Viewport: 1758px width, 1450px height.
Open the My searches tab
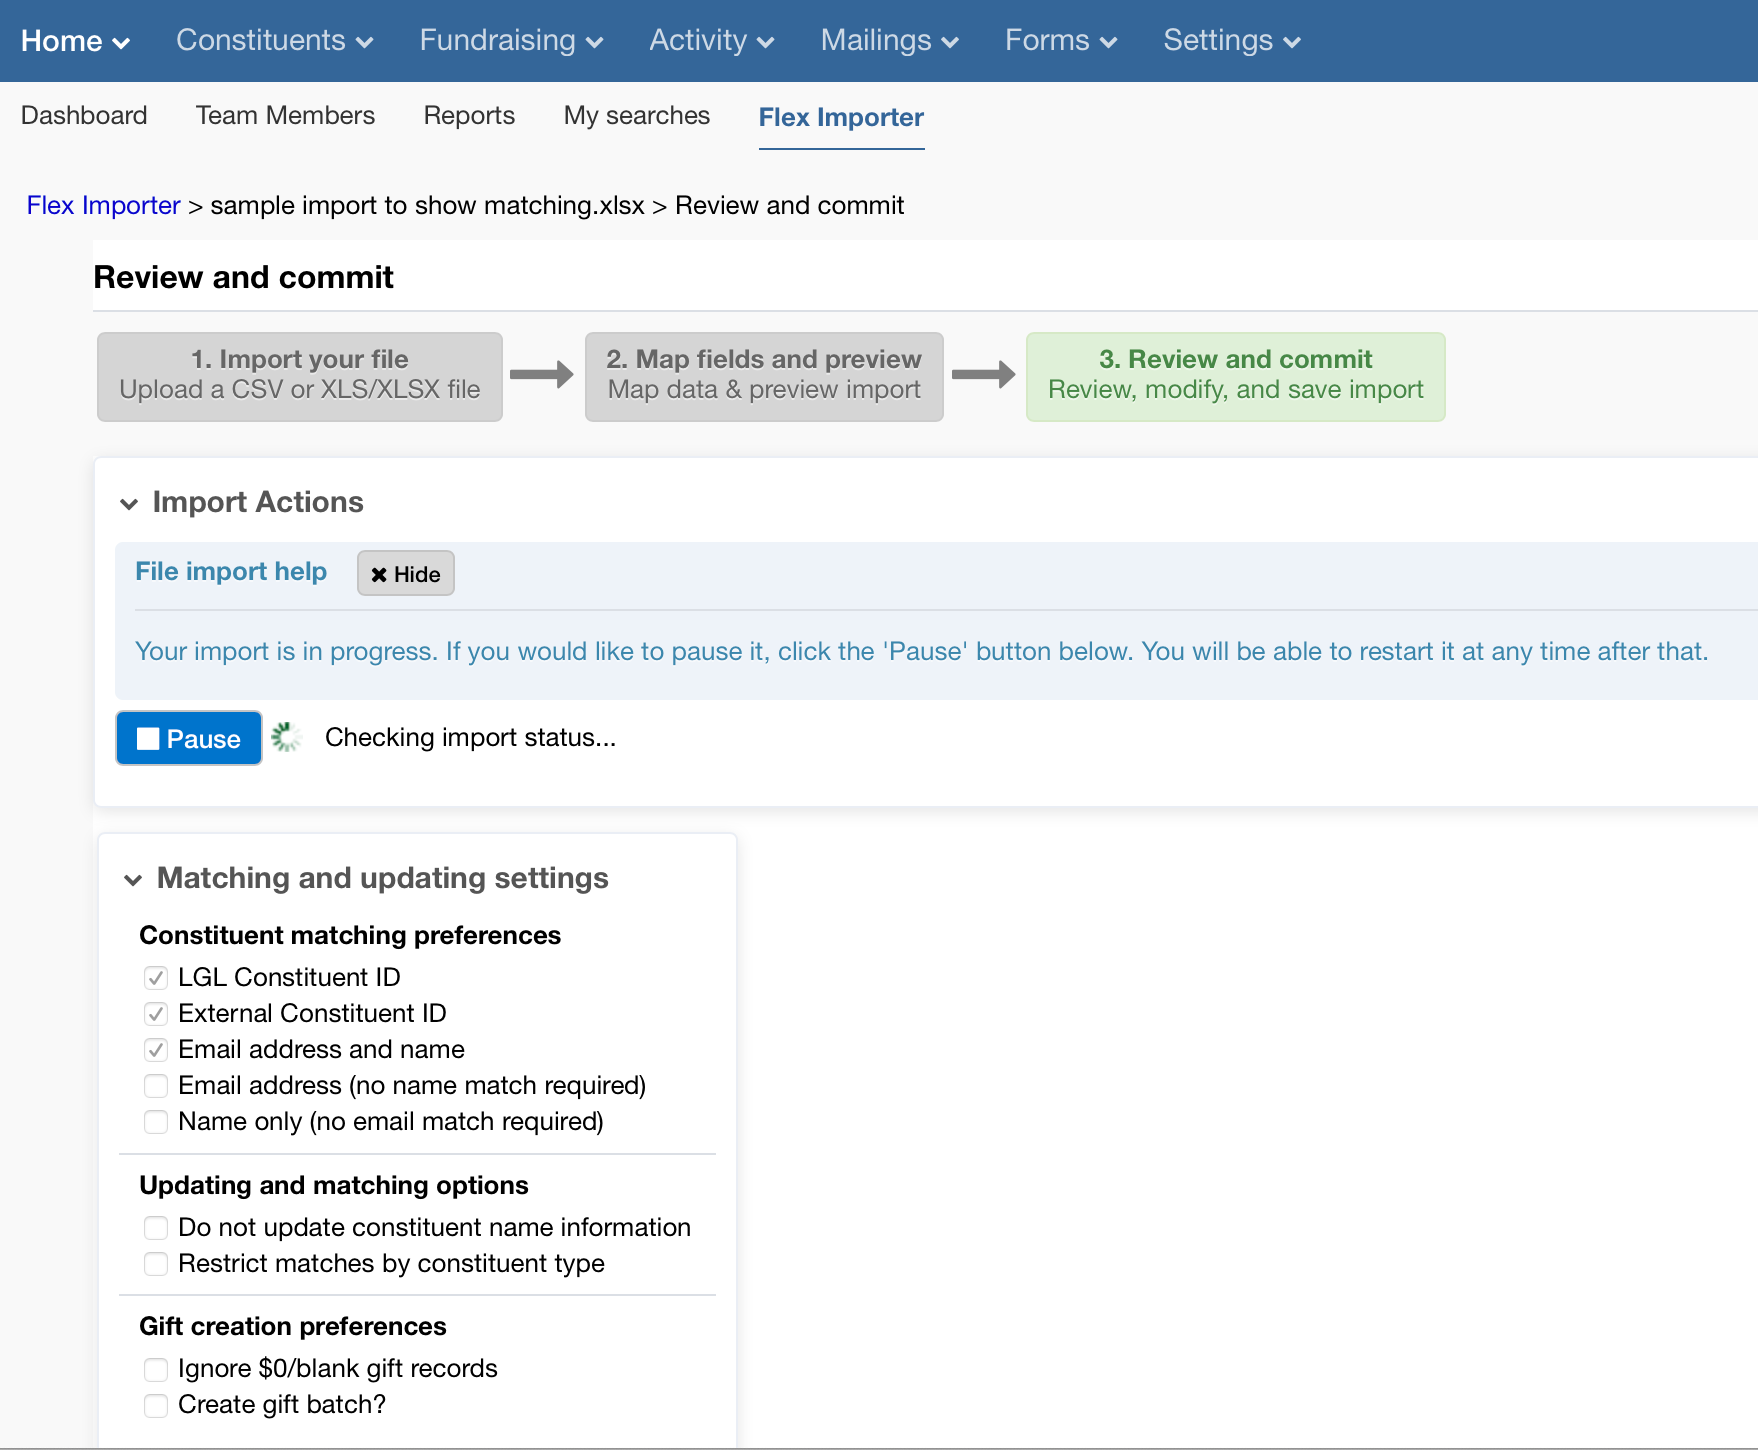coord(636,116)
